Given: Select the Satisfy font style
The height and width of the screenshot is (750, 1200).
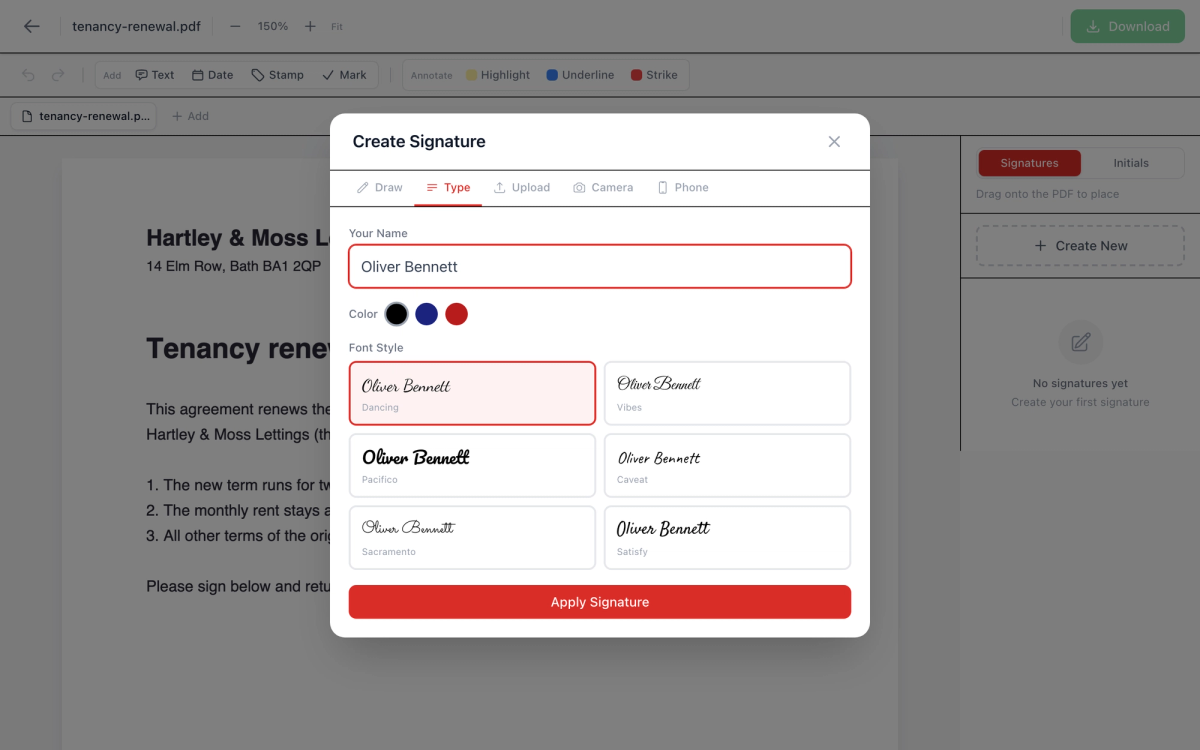Looking at the screenshot, I should click(x=727, y=538).
